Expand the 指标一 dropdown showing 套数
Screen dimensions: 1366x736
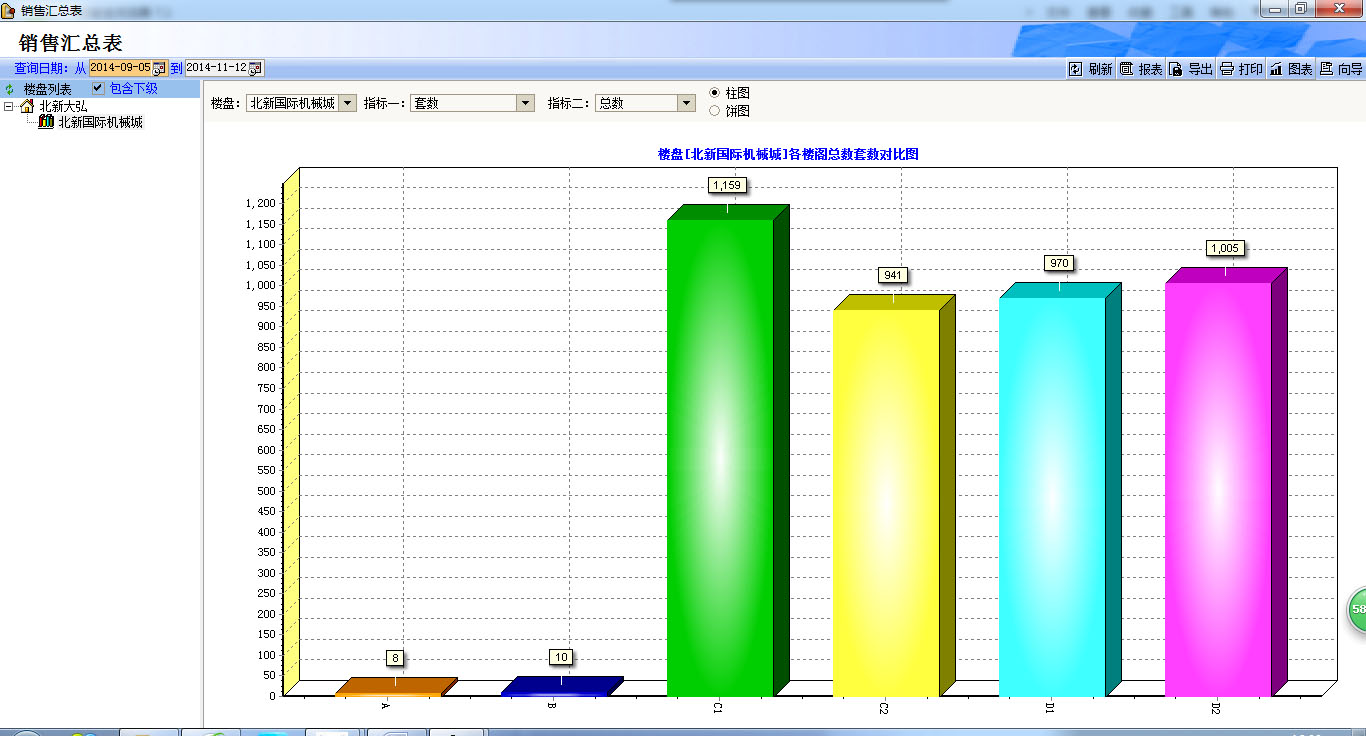pos(525,103)
